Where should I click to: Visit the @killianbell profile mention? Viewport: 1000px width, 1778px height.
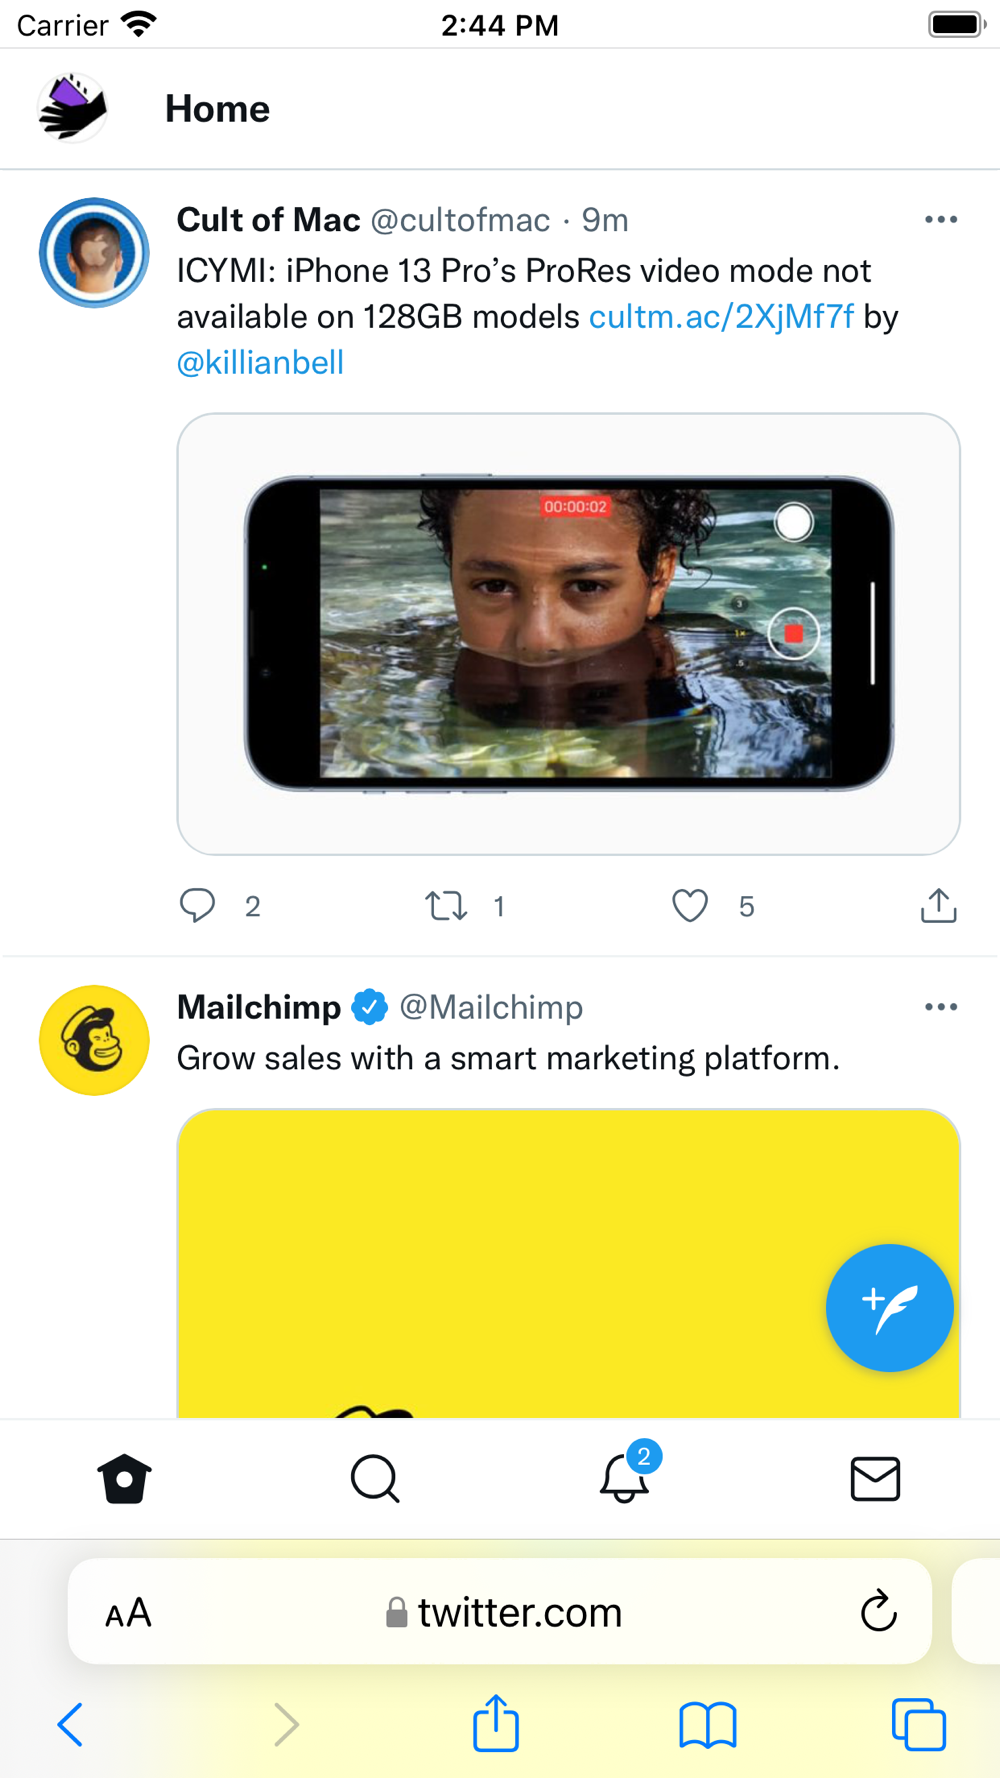pos(260,362)
